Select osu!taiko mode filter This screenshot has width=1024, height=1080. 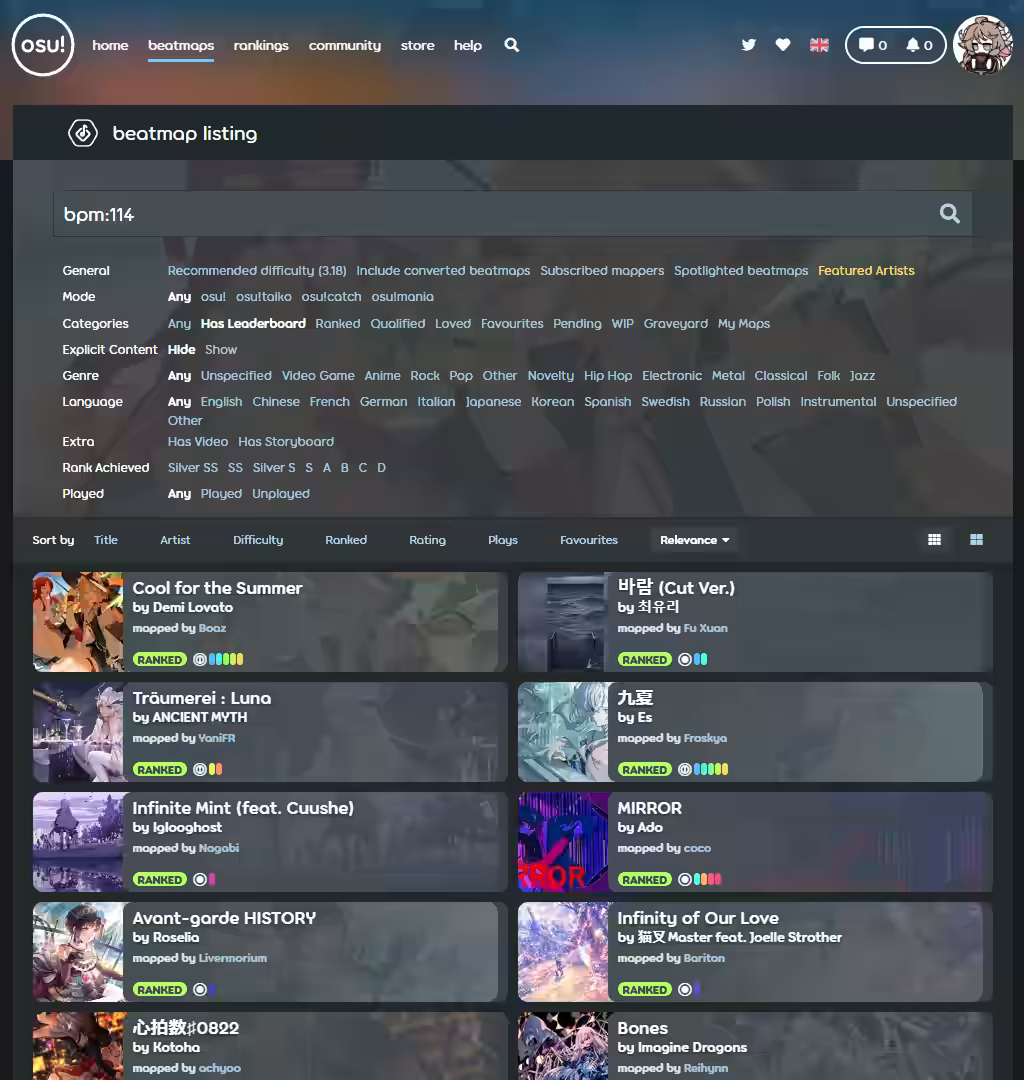[264, 297]
